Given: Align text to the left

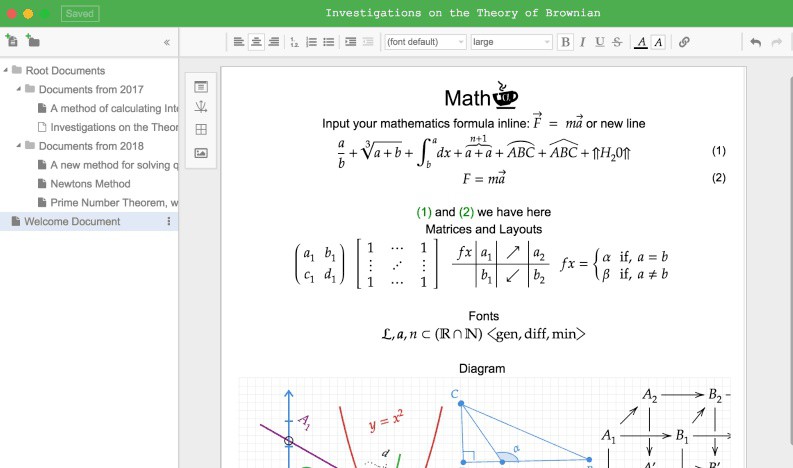Looking at the screenshot, I should pyautogui.click(x=239, y=42).
